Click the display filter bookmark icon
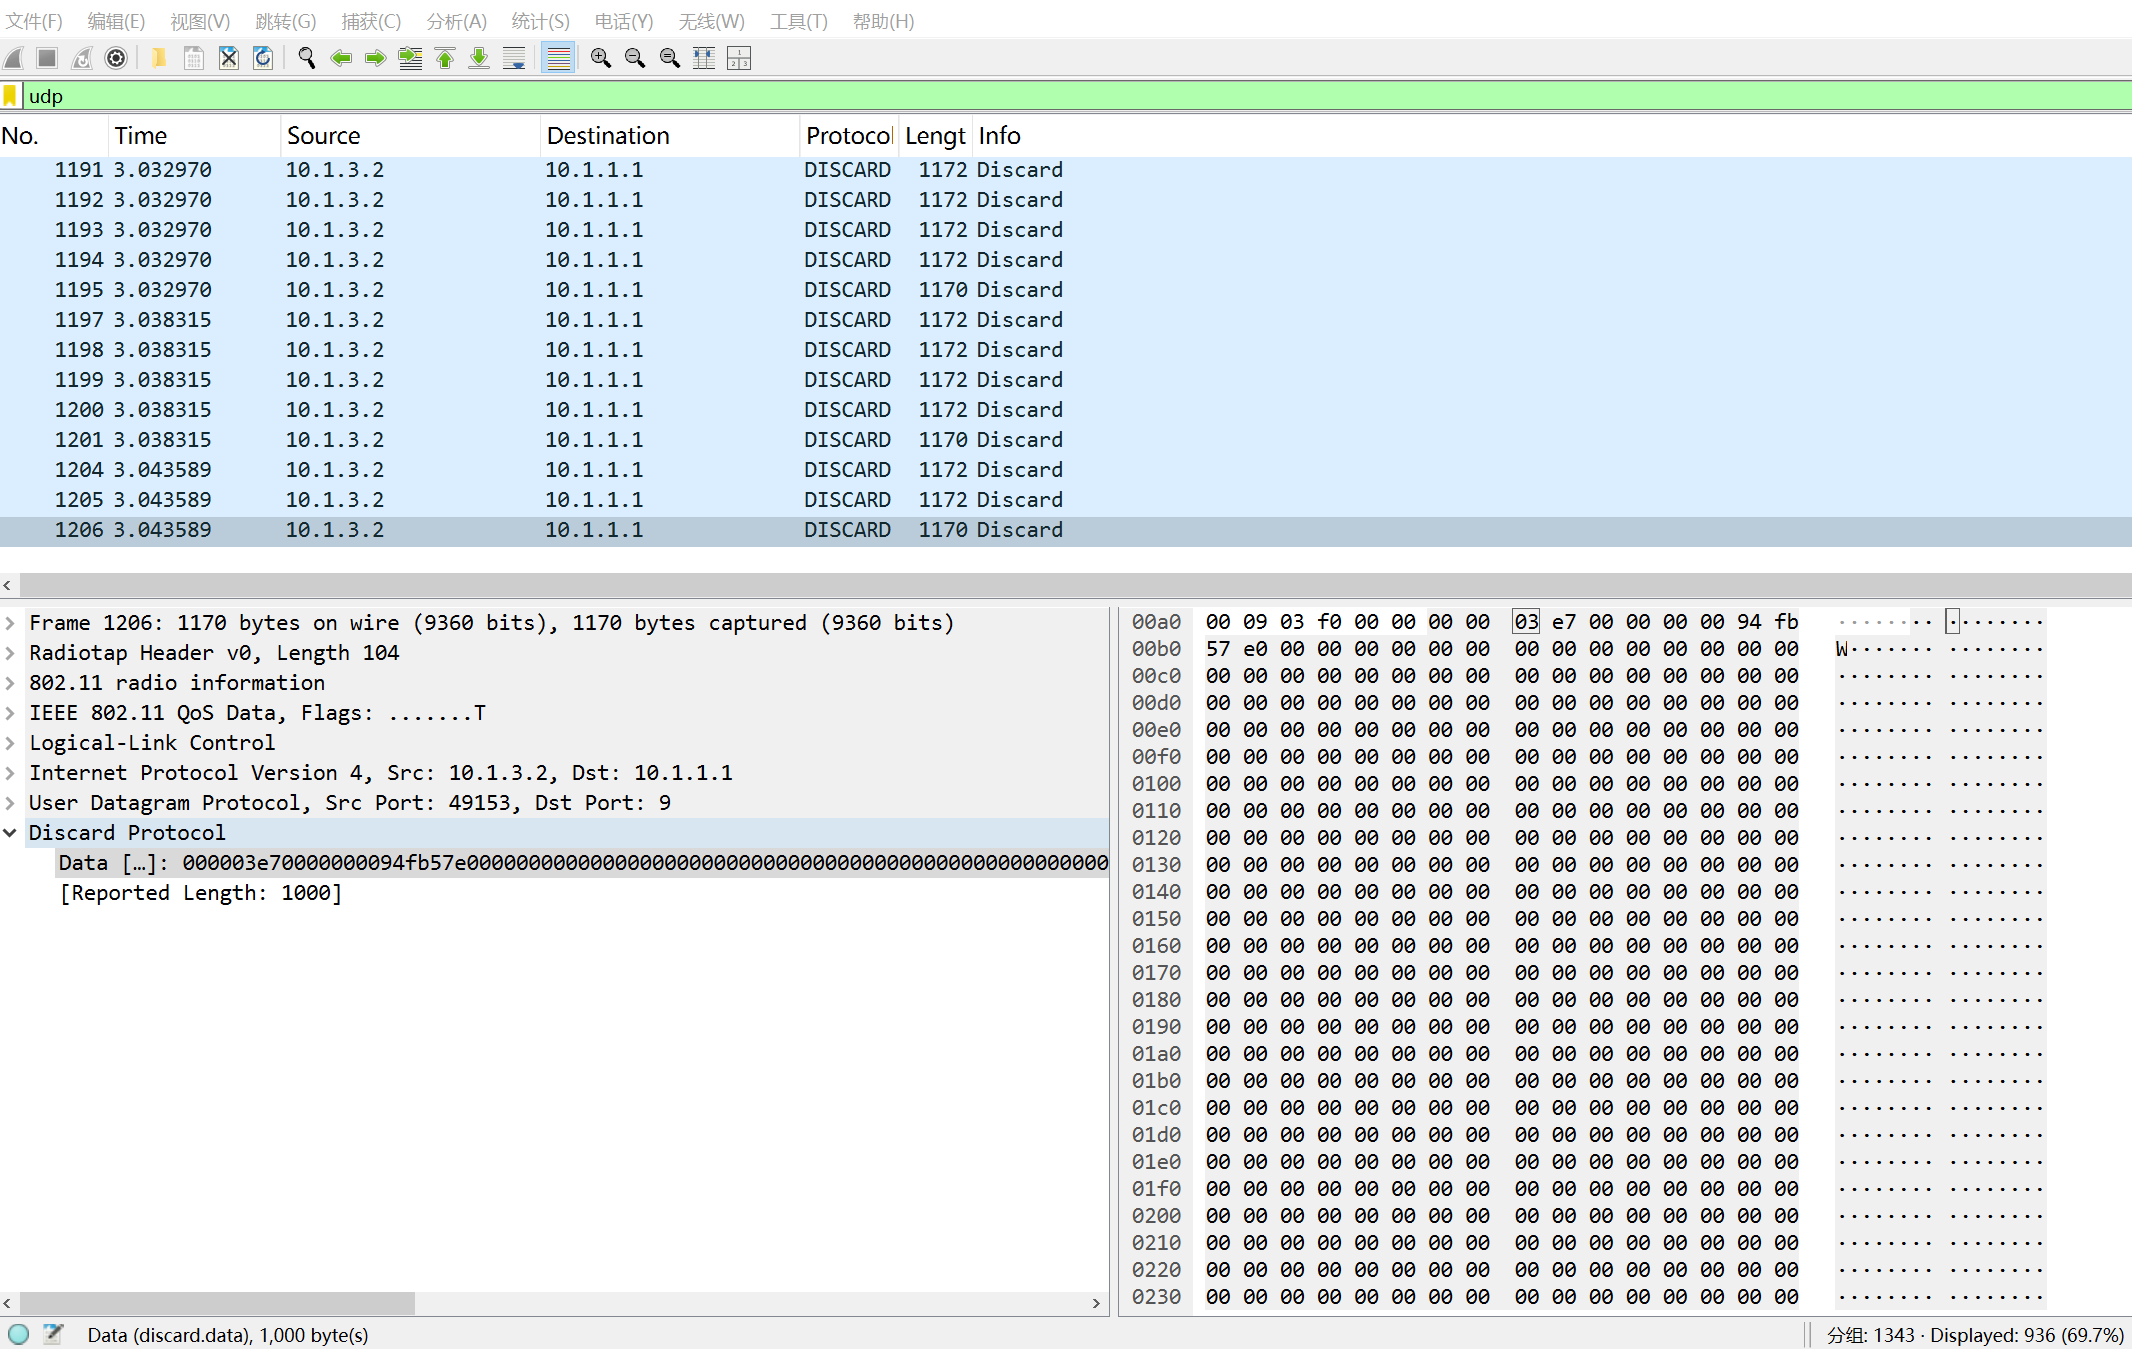Screen dimensions: 2132x1349 (10, 96)
